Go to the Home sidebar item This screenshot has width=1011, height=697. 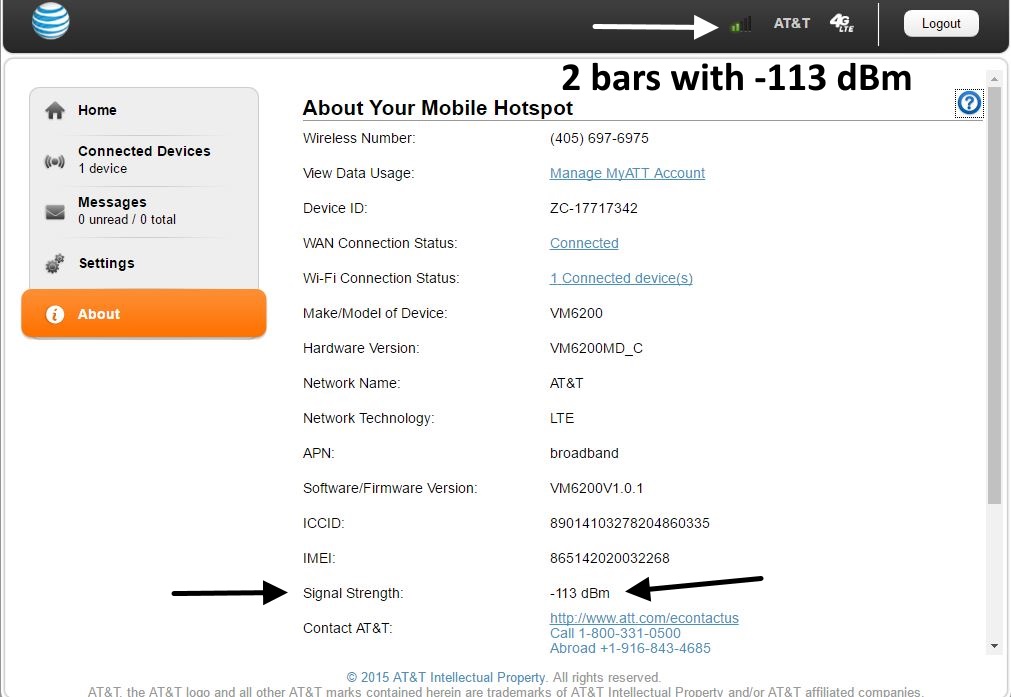pyautogui.click(x=98, y=111)
